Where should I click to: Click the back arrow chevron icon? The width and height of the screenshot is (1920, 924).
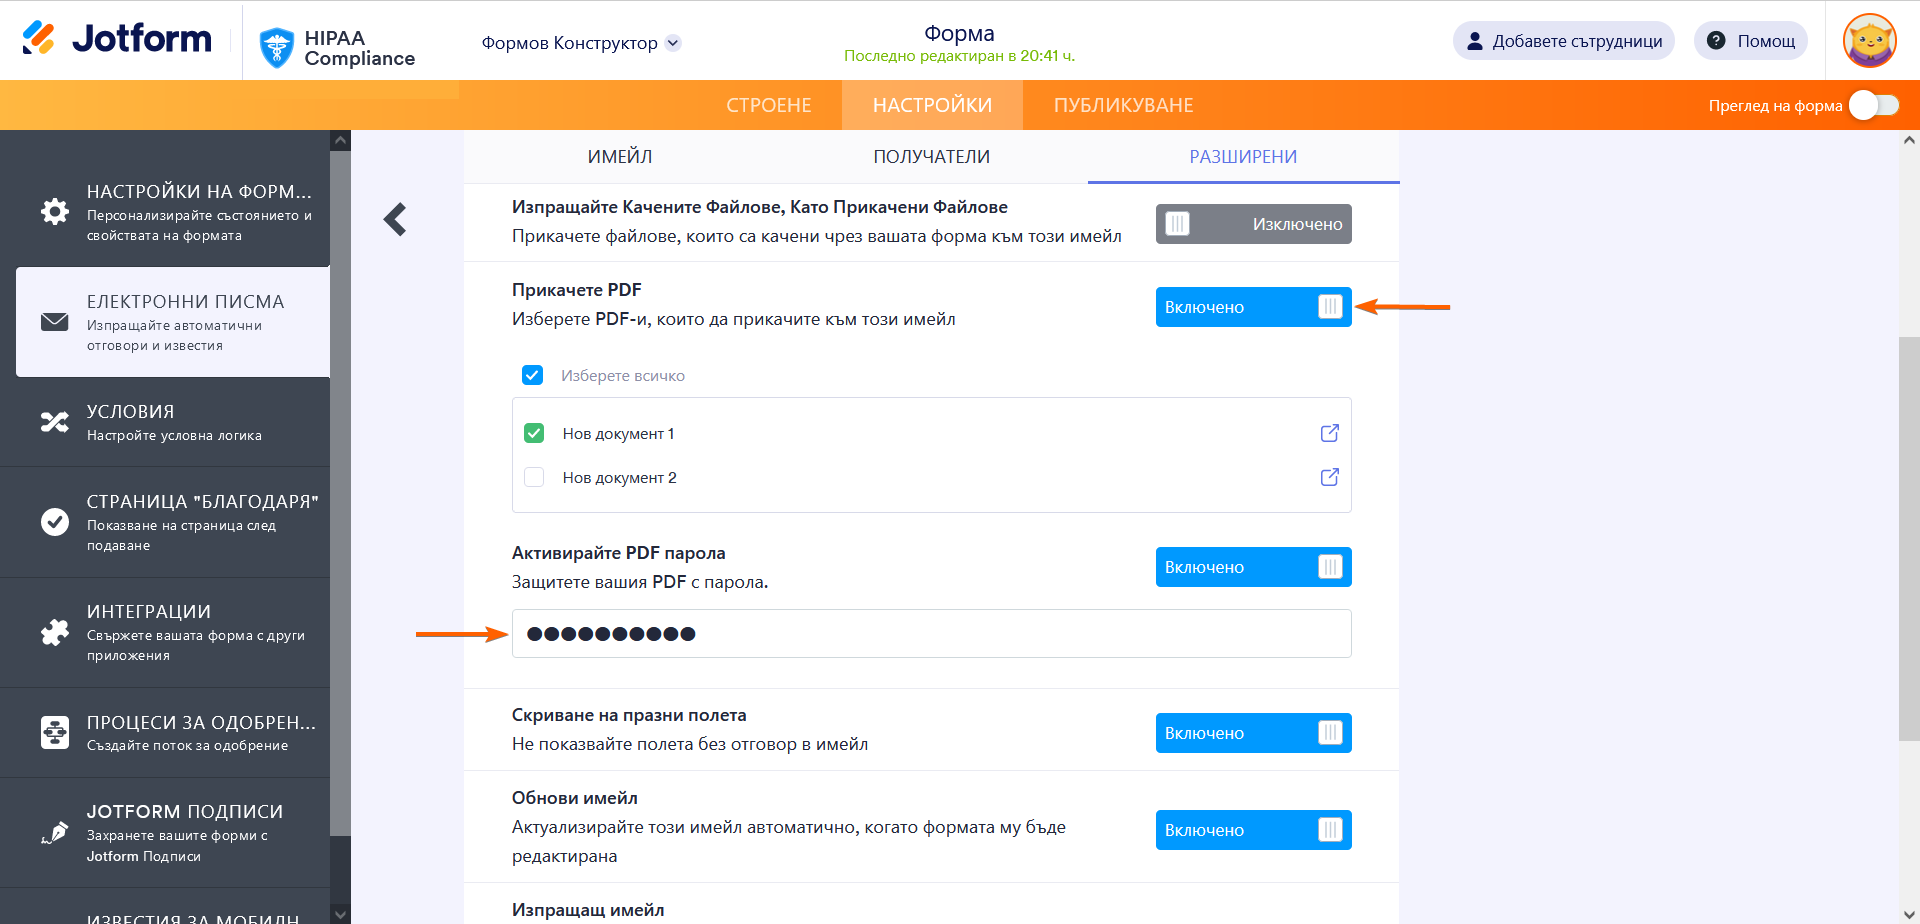coord(396,219)
